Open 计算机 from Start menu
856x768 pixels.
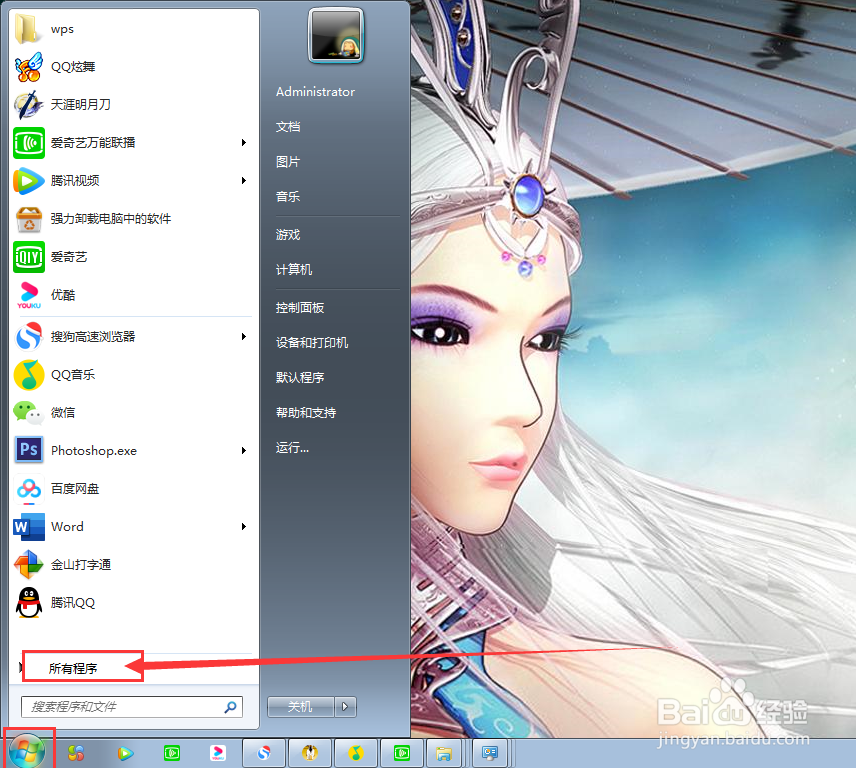294,270
